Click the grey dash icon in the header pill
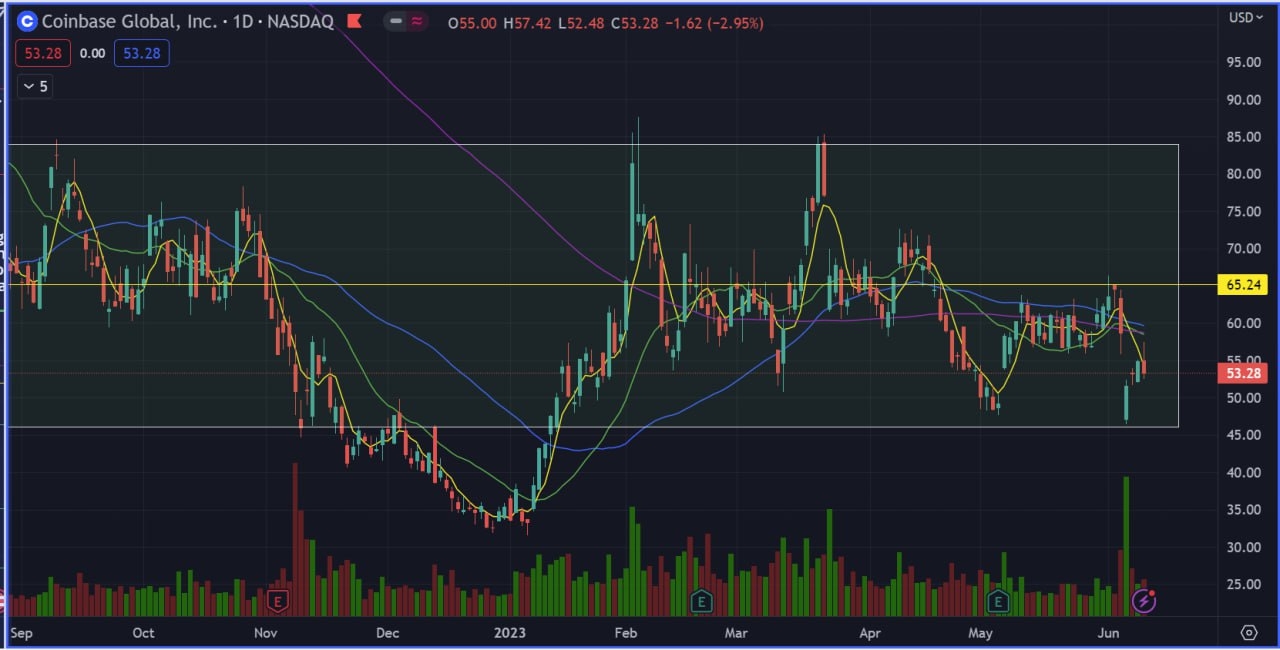 397,21
